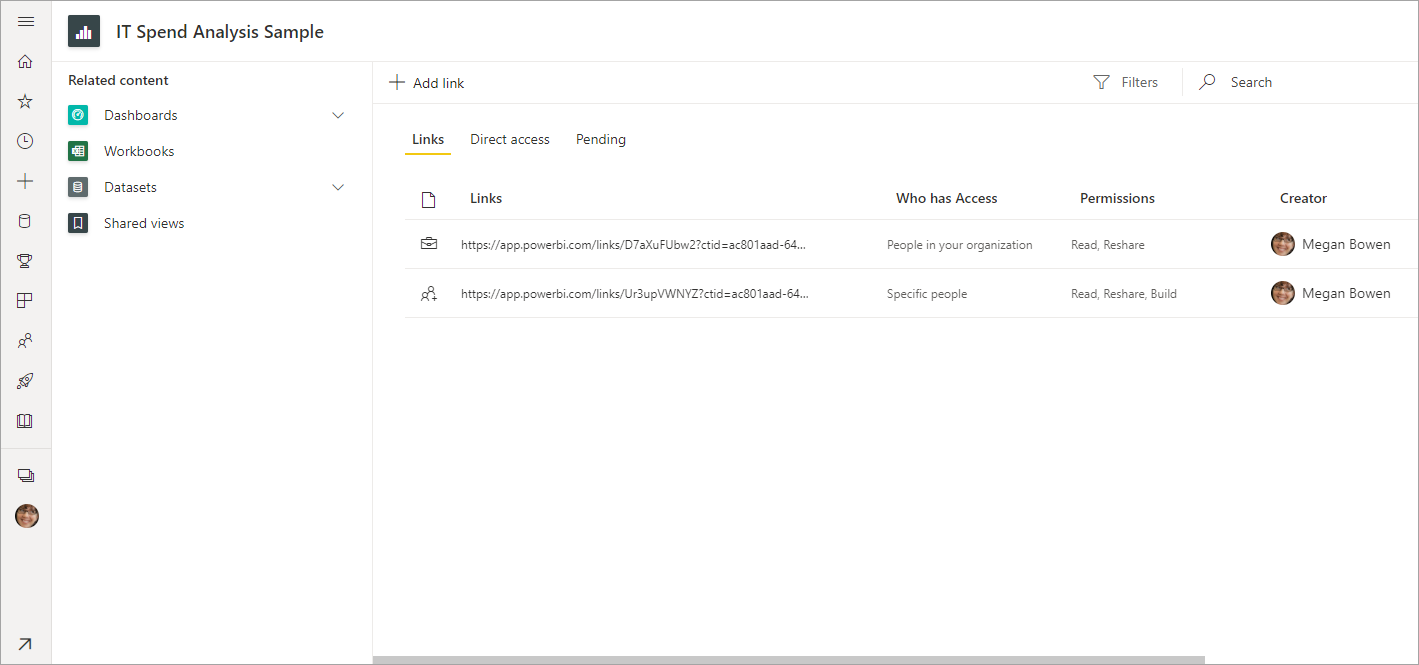Screen dimensions: 1419x665
Task: Open Datasets cylinder icon in left nav
Action: coord(26,221)
